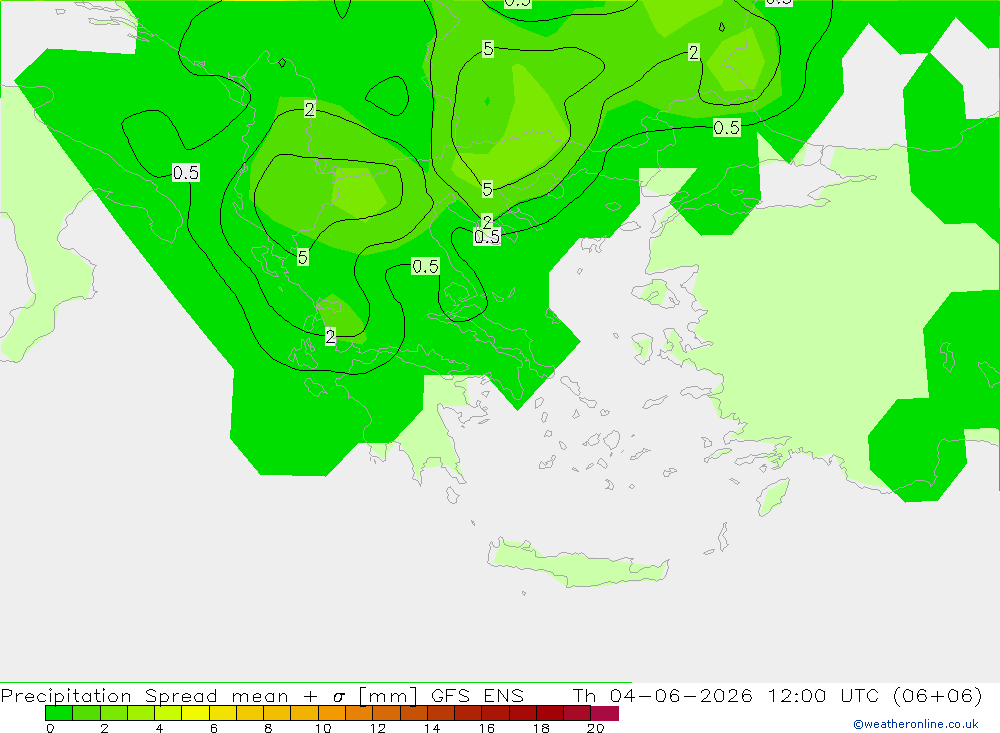1000x733 pixels.
Task: Click the '4' legend scale value
Action: [x=159, y=728]
